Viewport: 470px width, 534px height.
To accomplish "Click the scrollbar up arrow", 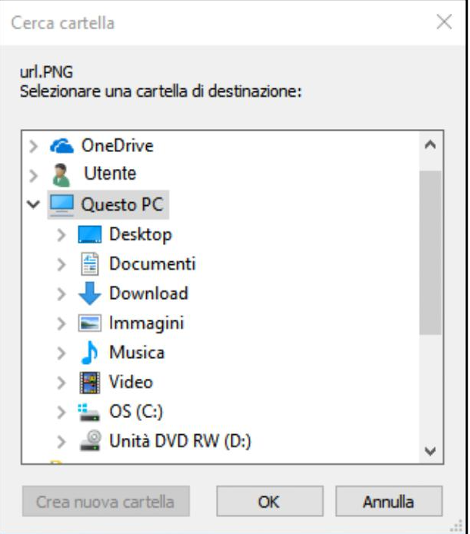I will (430, 145).
